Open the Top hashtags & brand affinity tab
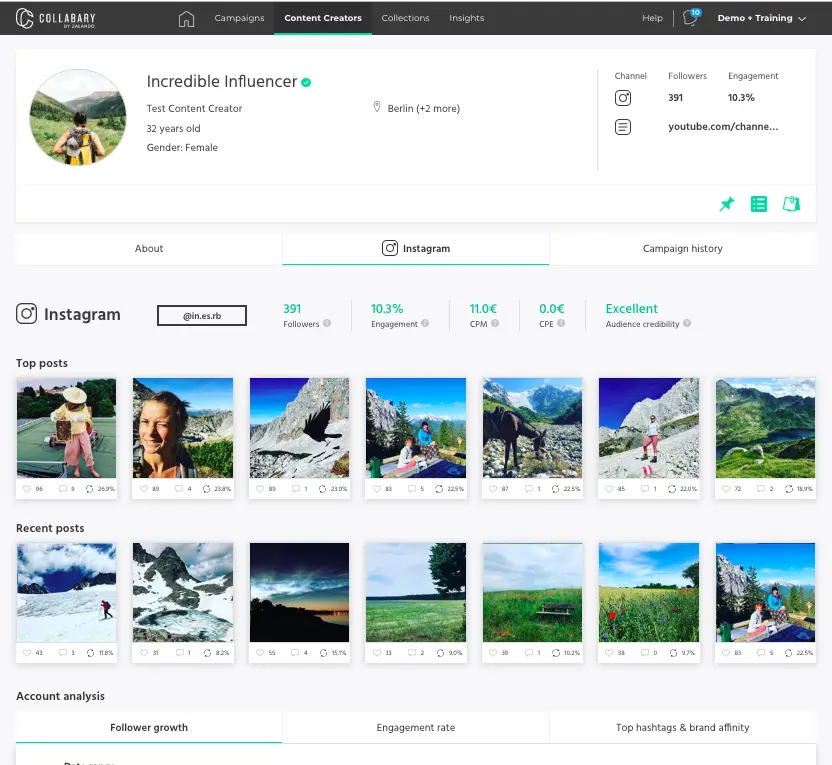This screenshot has height=765, width=832. 682,727
